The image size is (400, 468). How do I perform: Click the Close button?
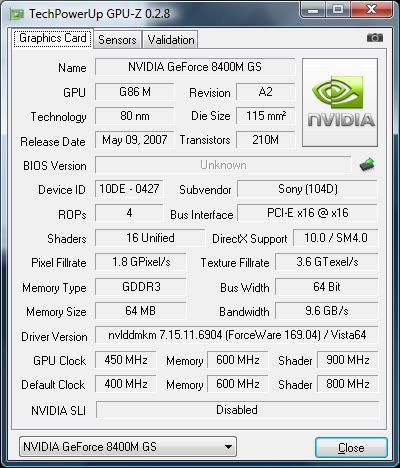(x=351, y=447)
